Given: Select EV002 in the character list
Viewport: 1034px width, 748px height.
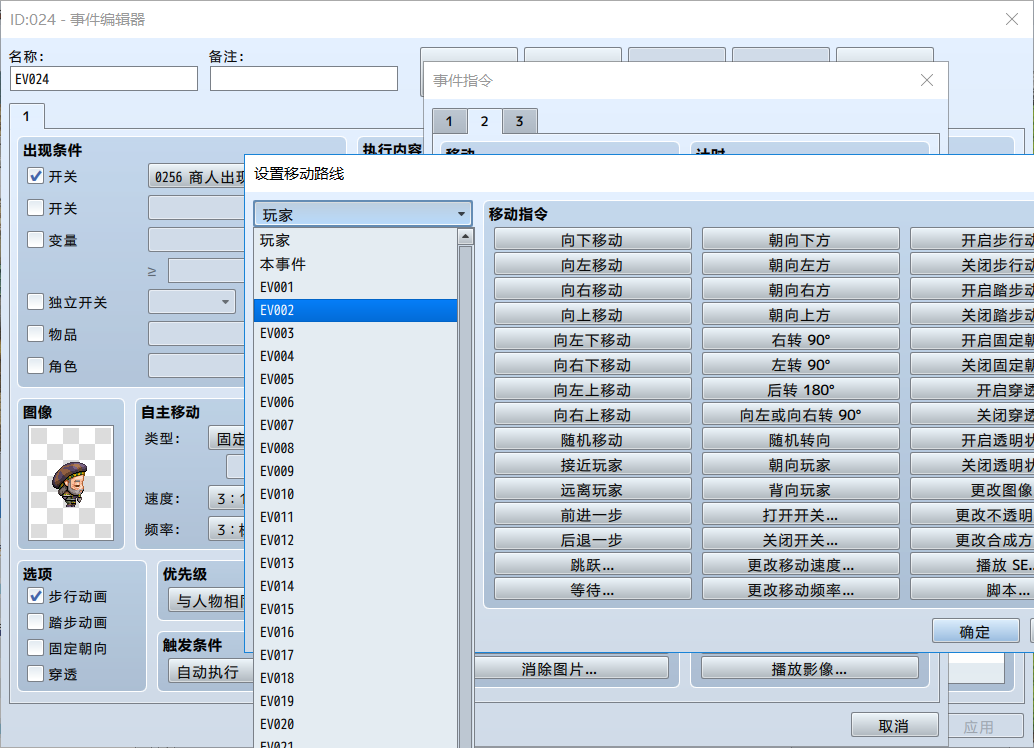Looking at the screenshot, I should 355,311.
